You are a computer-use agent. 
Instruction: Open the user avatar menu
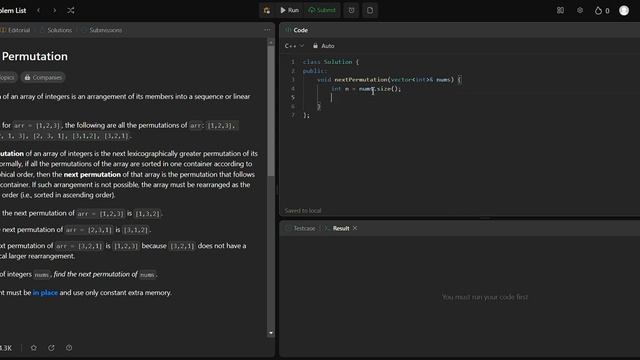pos(624,10)
